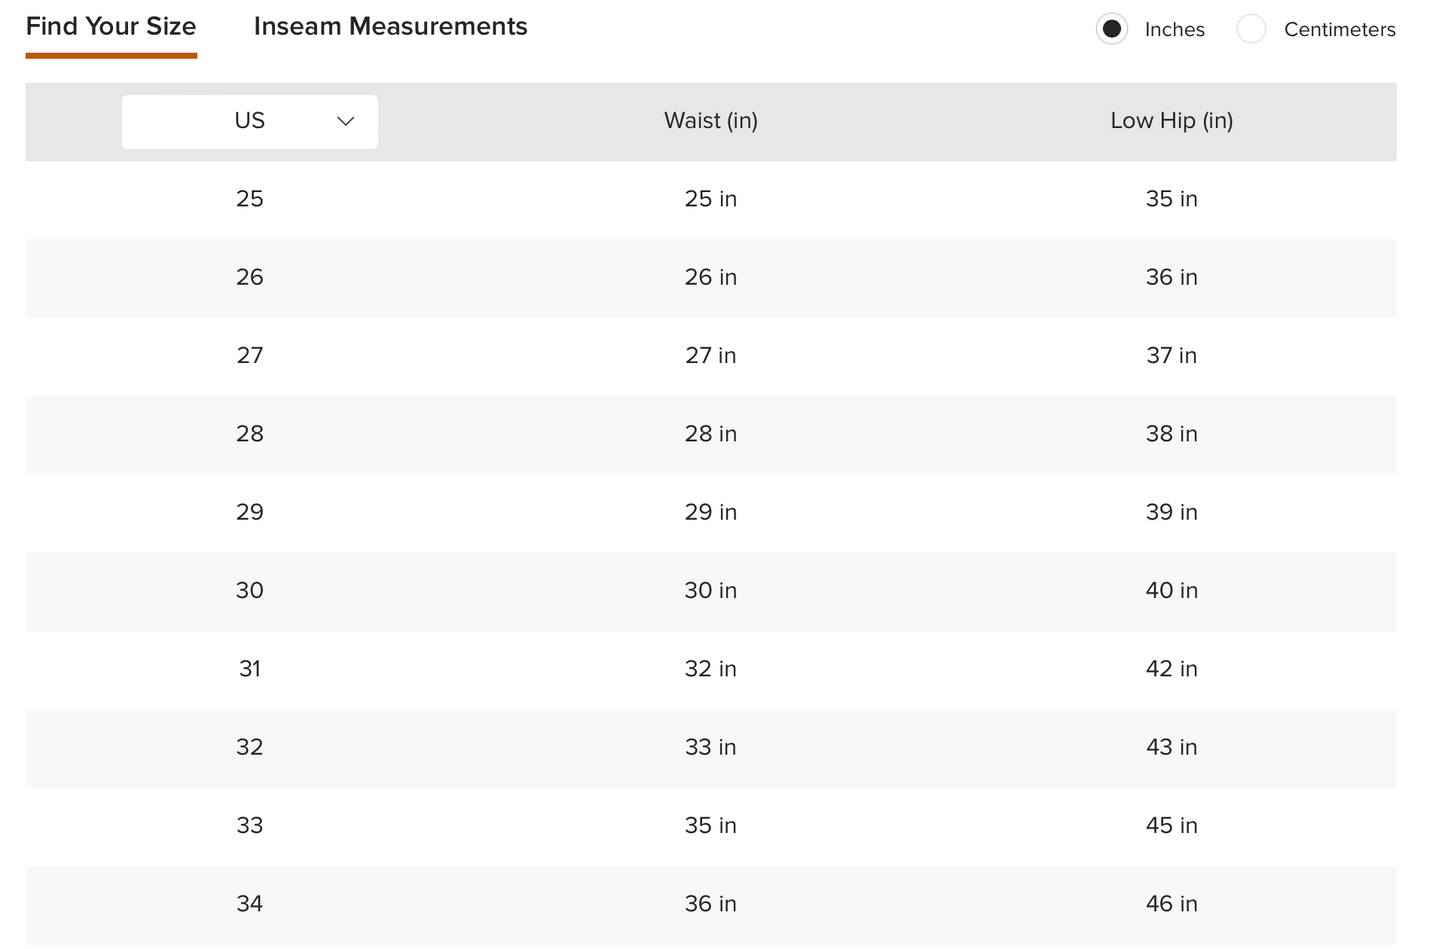The image size is (1445, 949).
Task: Select the Inches radio button
Action: pos(1111,29)
